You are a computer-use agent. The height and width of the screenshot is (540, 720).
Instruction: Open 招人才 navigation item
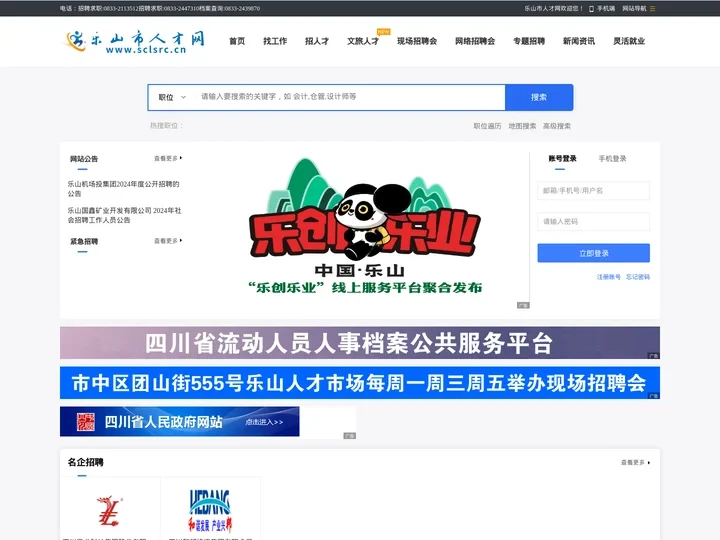coord(317,41)
